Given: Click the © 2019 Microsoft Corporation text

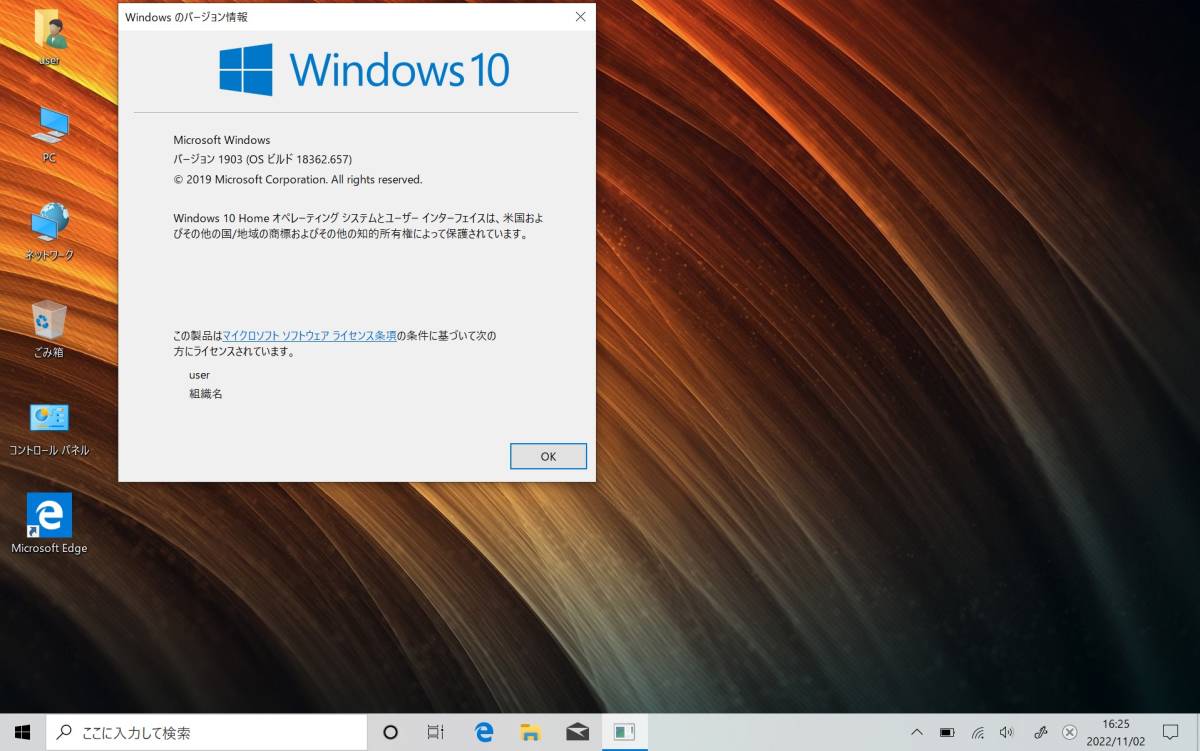Looking at the screenshot, I should (298, 179).
